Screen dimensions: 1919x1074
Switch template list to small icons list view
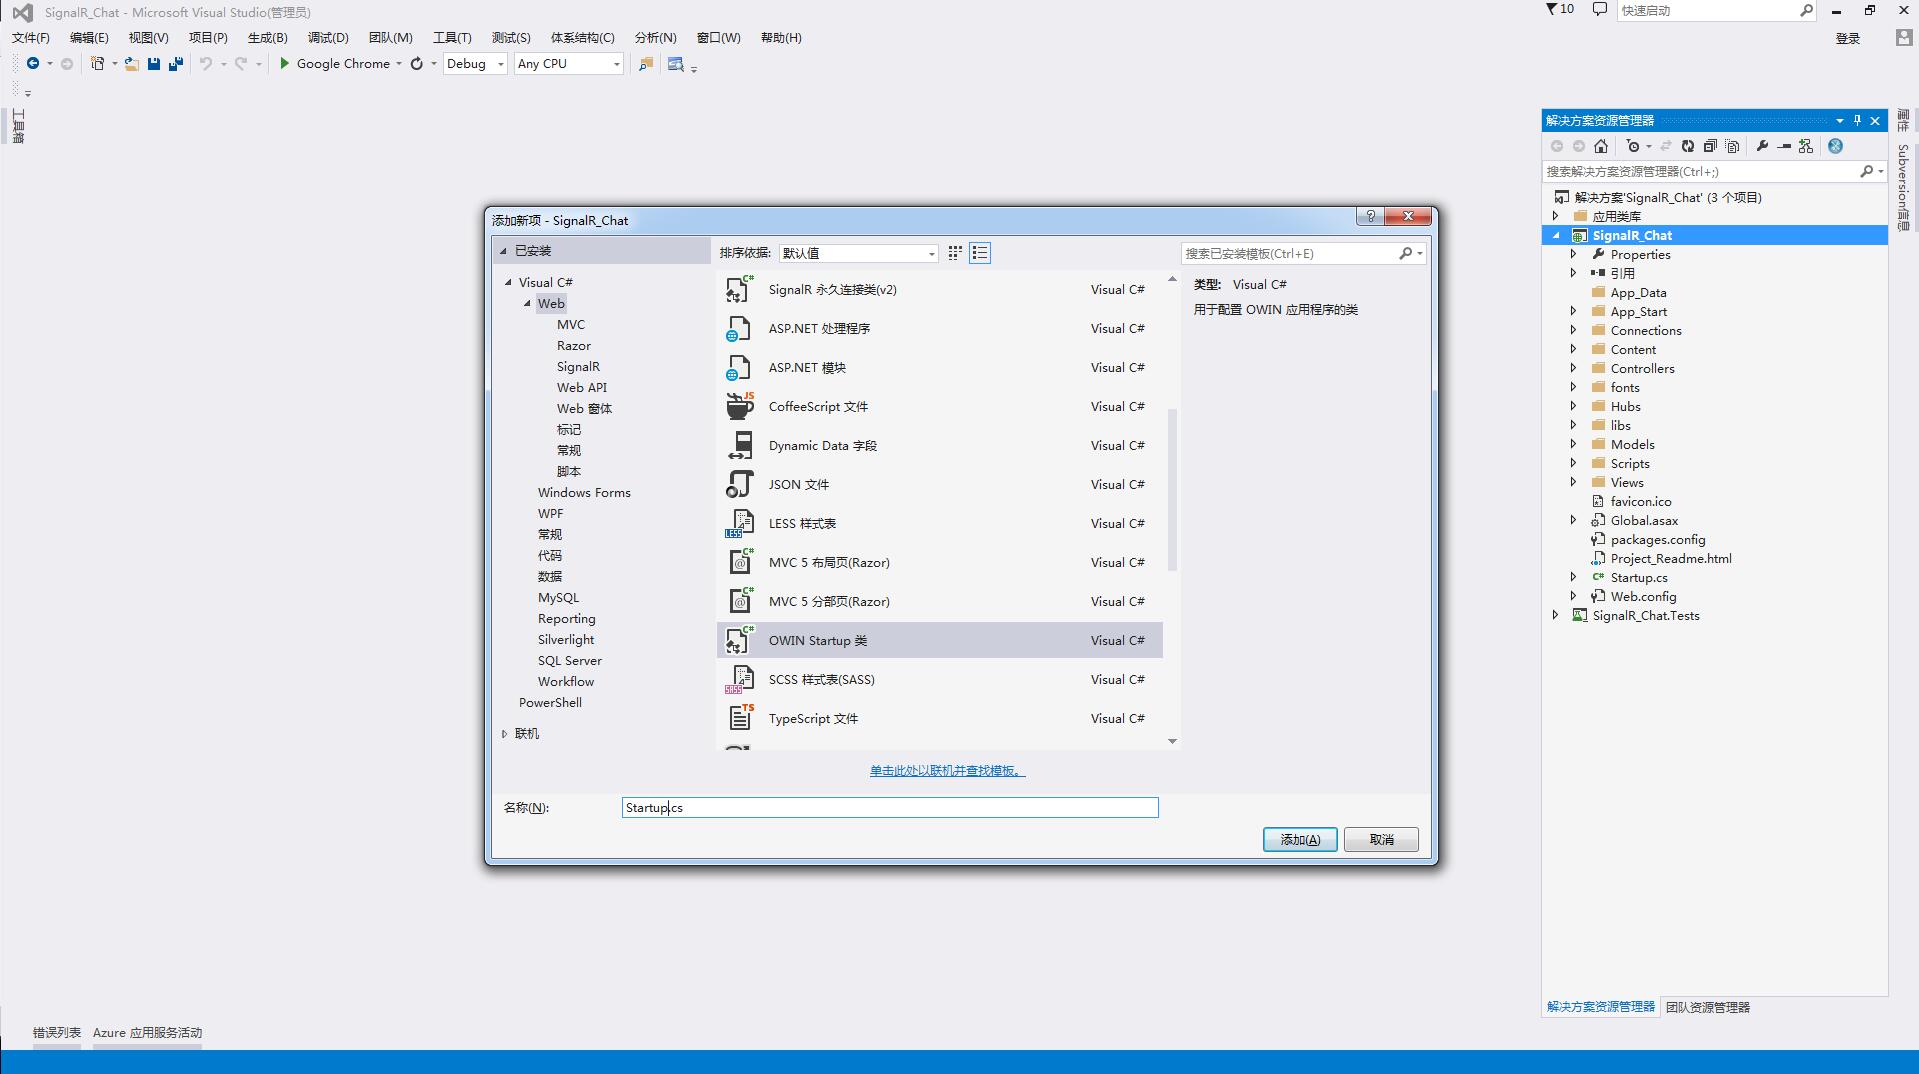coord(980,253)
